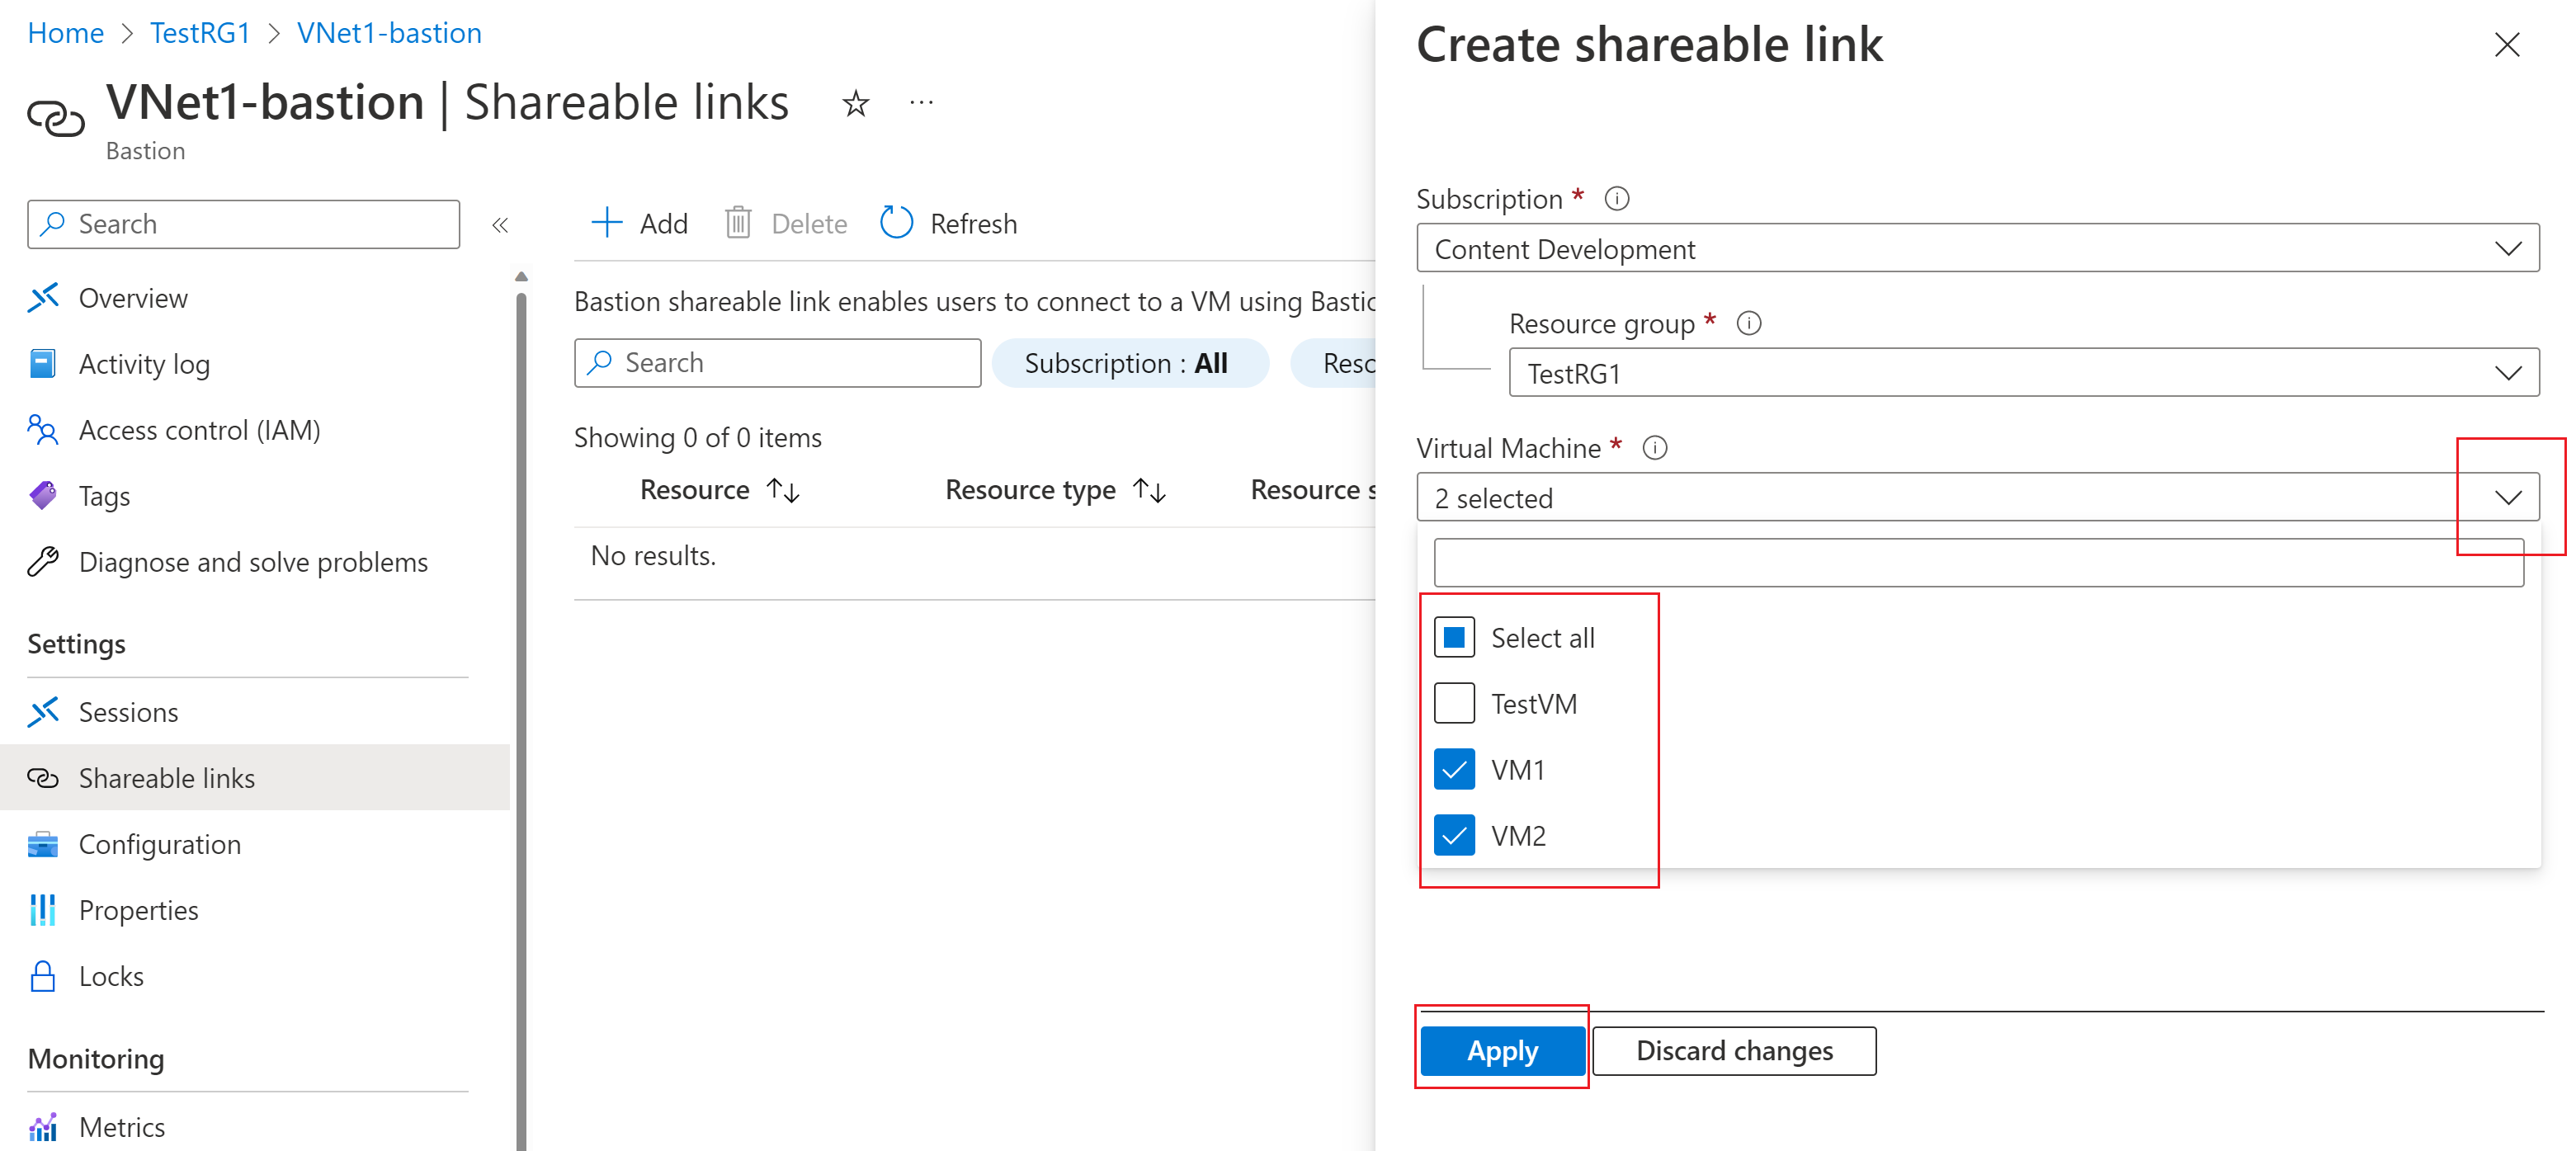Click the sidebar vertical scrollbar

click(x=521, y=700)
